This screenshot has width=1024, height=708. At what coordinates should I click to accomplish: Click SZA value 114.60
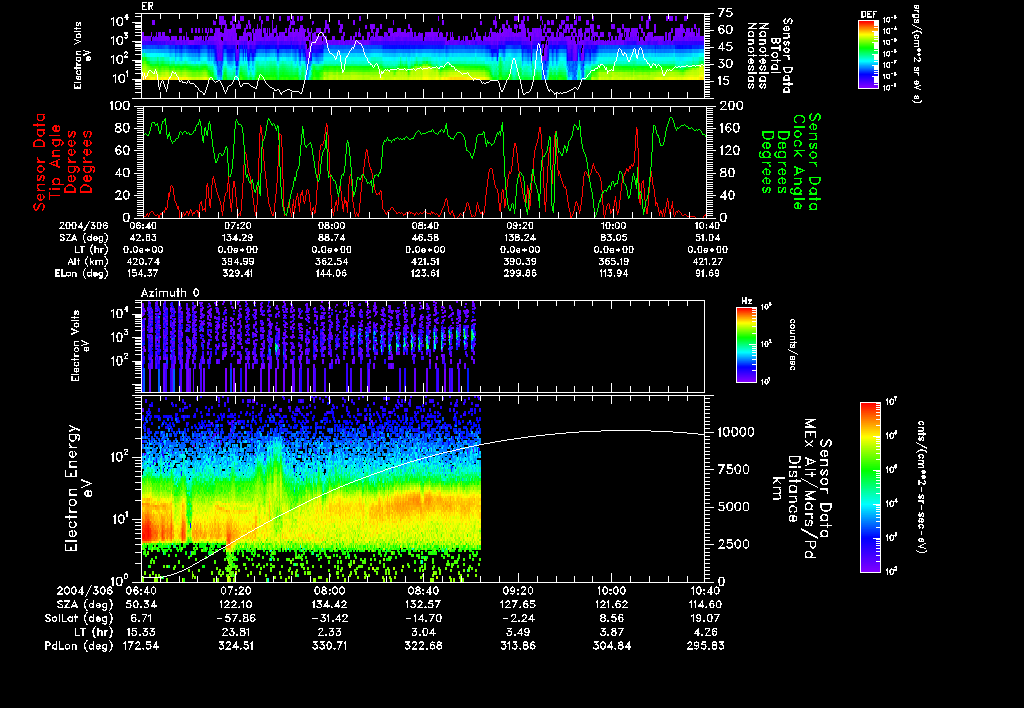click(705, 605)
